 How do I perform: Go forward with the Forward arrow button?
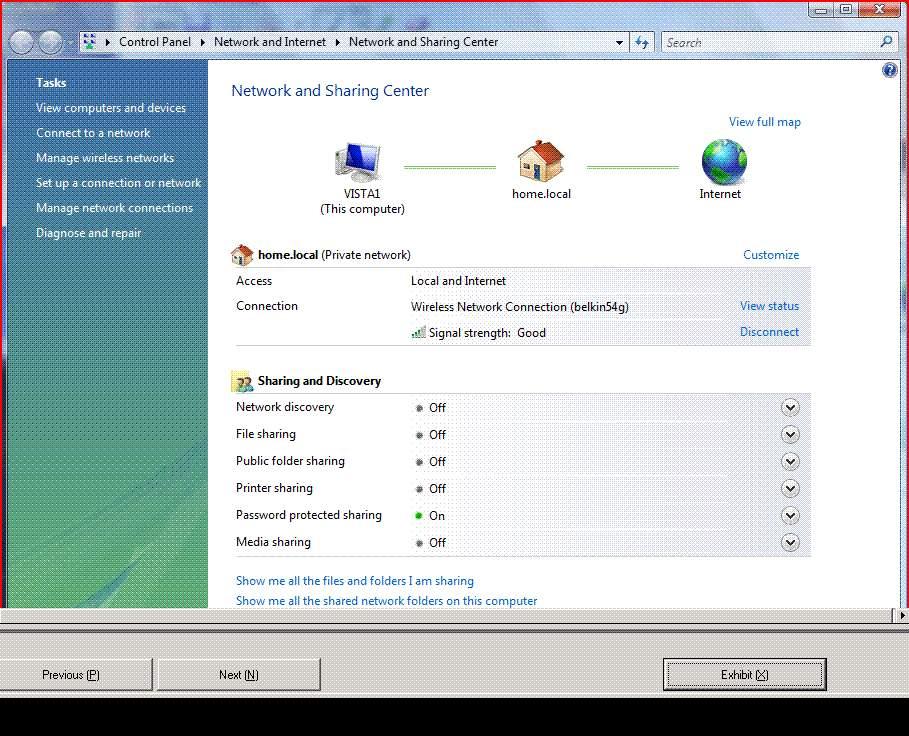coord(50,42)
